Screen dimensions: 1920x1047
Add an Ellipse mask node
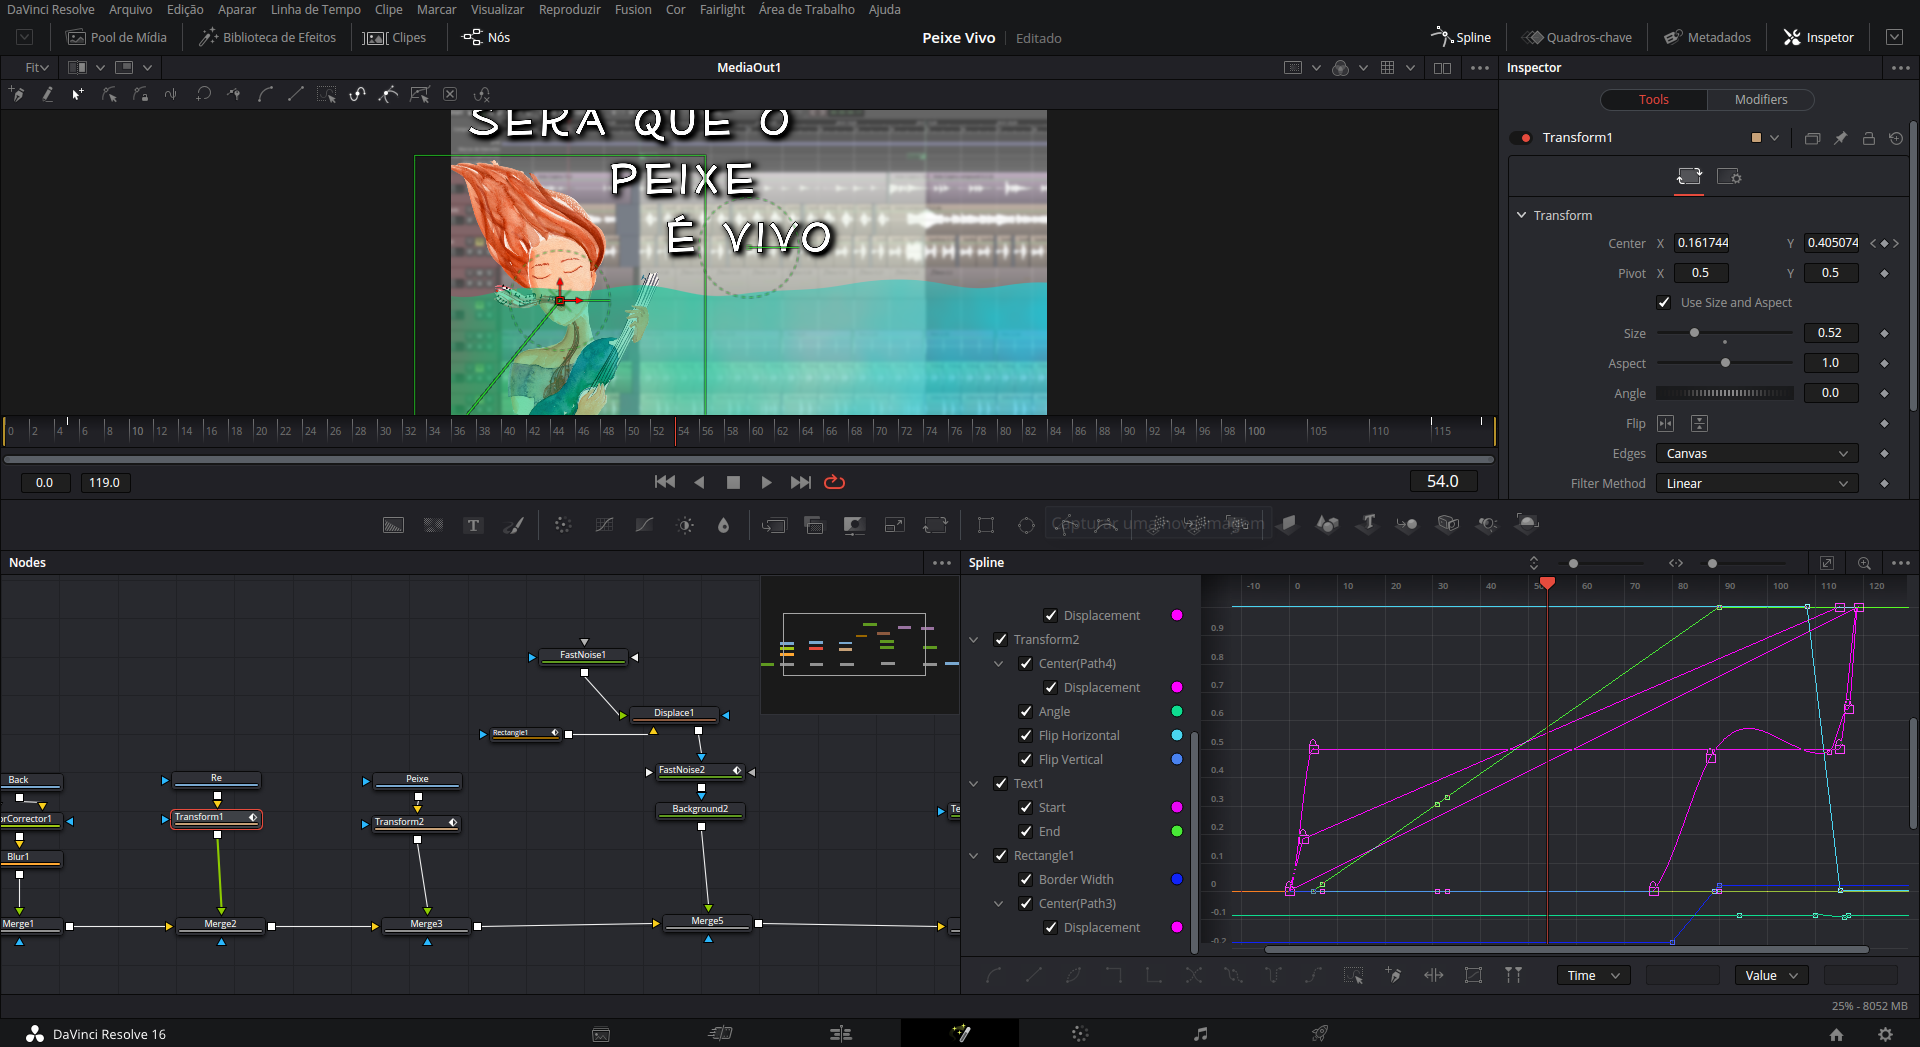[1025, 524]
